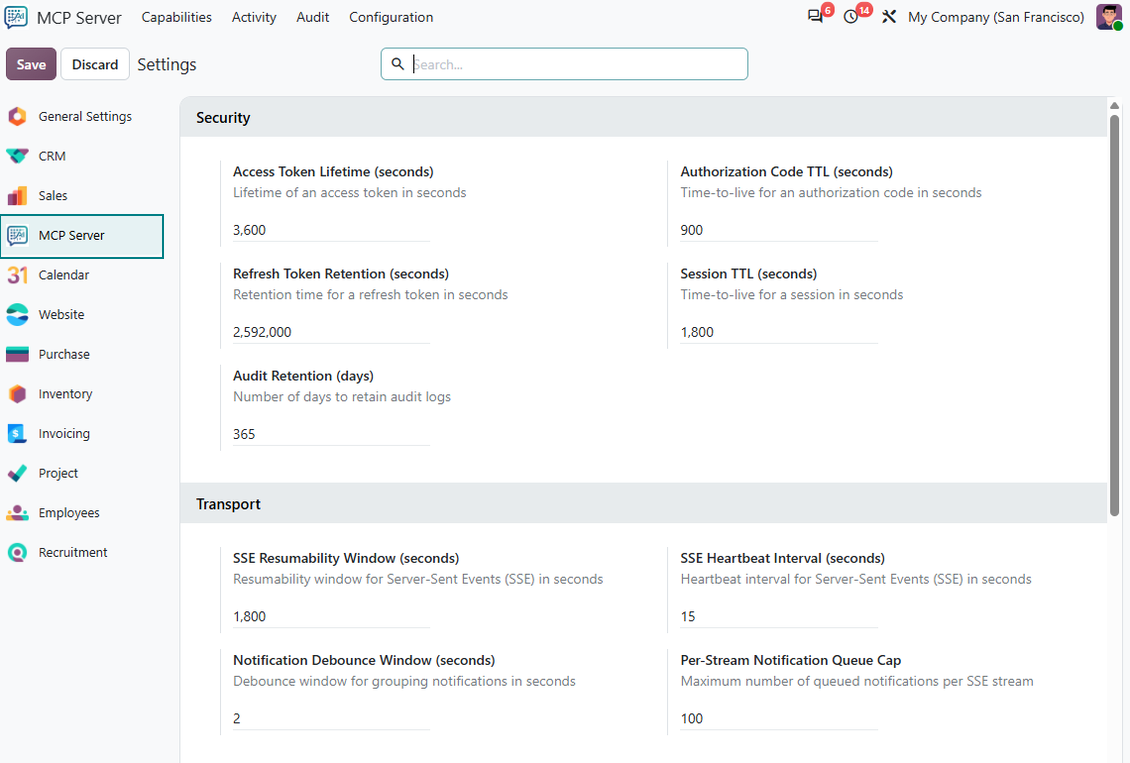The width and height of the screenshot is (1130, 763).
Task: Open the Configuration menu
Action: [391, 17]
